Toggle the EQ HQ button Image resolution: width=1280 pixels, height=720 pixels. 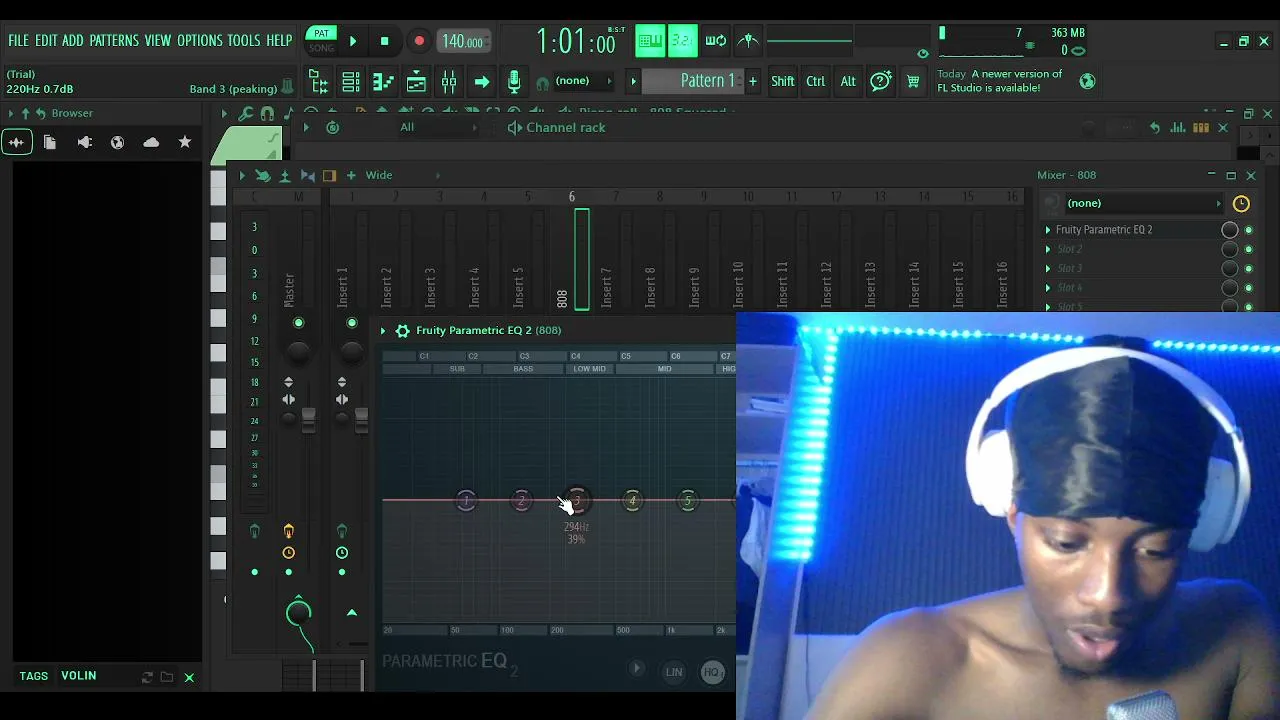[x=712, y=672]
